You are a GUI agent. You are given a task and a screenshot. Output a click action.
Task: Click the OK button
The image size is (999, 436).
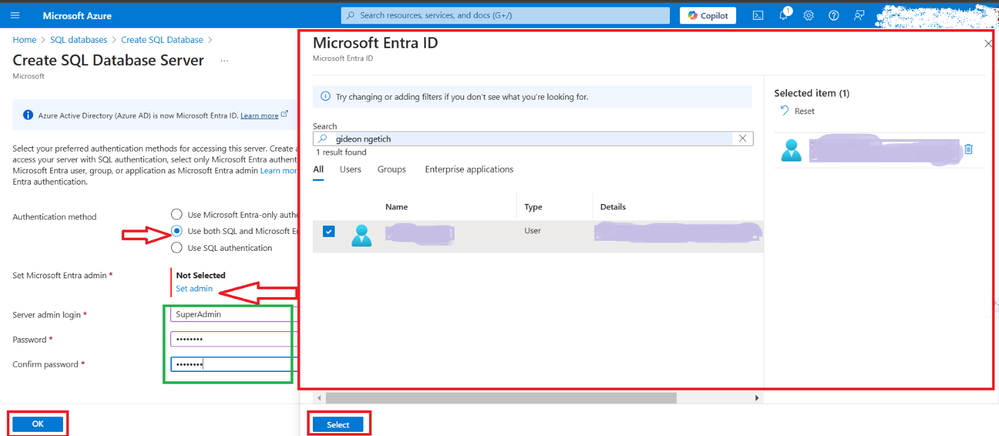tap(38, 425)
